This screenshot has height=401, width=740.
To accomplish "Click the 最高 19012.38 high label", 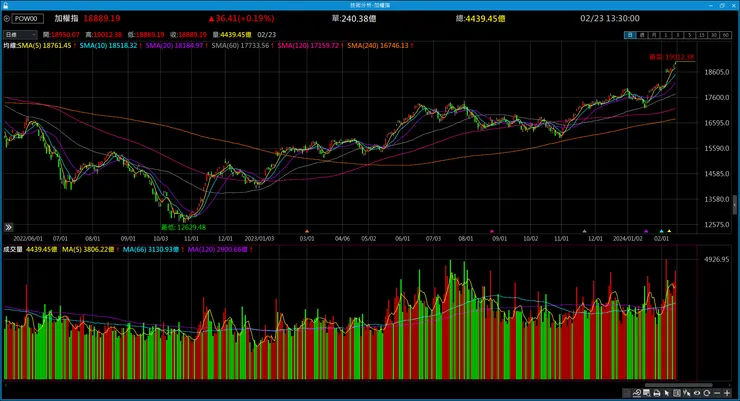I will (x=672, y=57).
